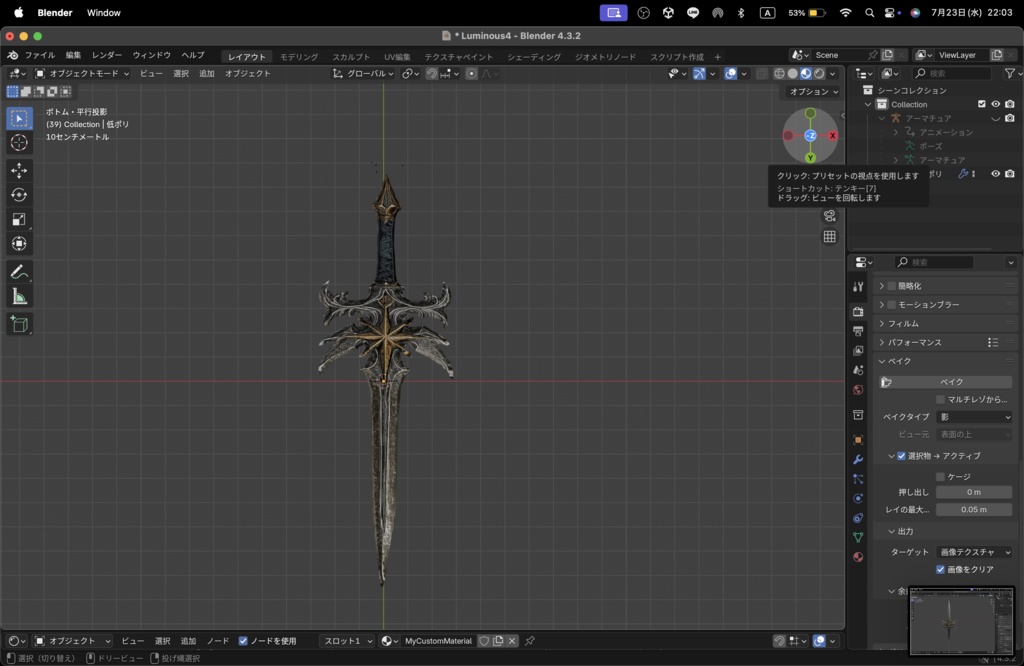Open the レンダー menu
This screenshot has width=1024, height=666.
(x=107, y=55)
